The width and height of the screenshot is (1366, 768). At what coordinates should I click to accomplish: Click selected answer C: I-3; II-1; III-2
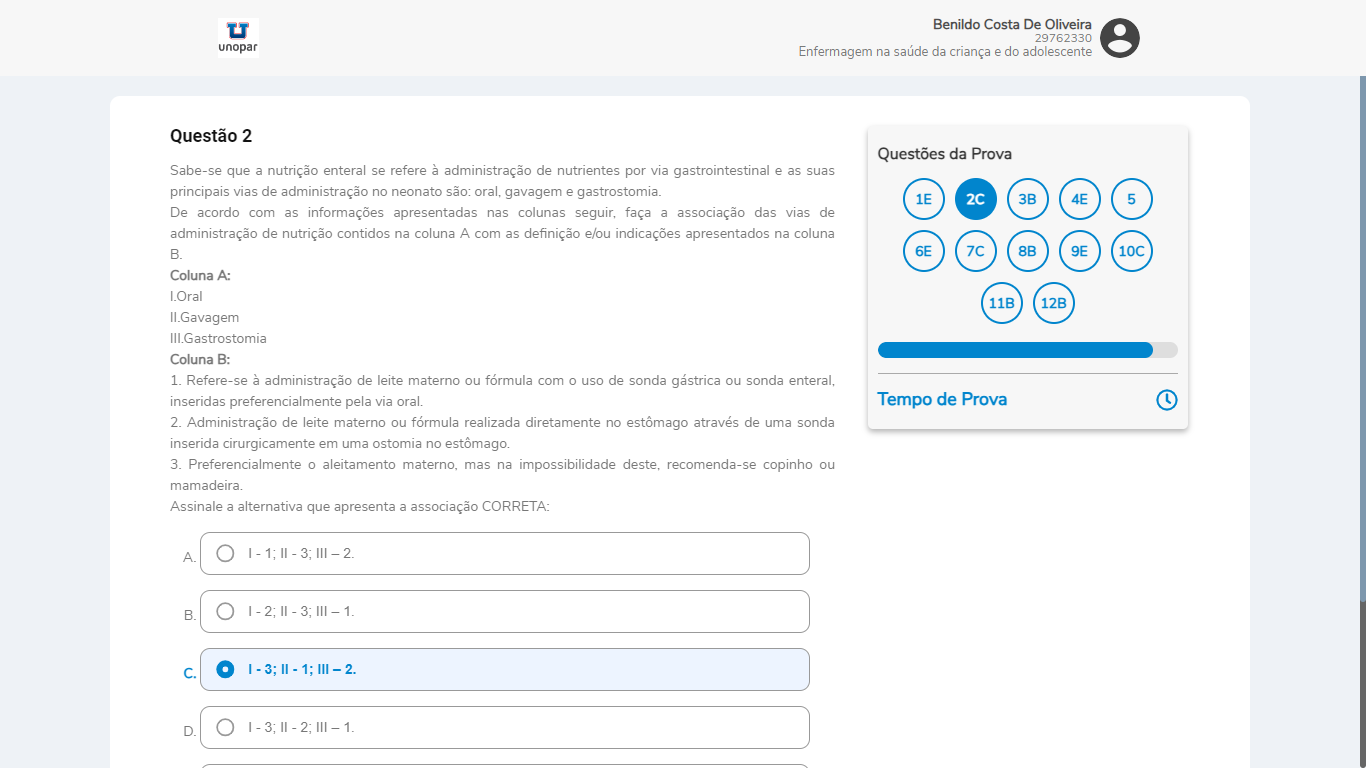[x=226, y=669]
